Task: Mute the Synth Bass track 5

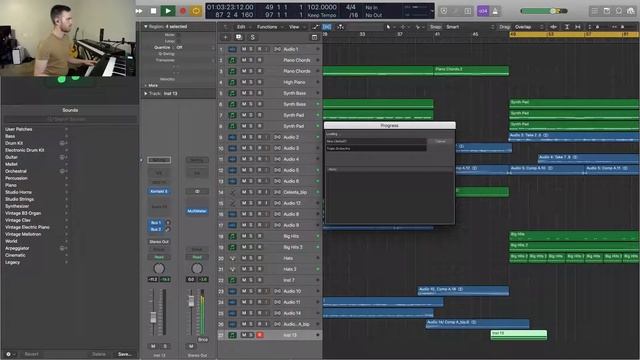Action: coord(244,93)
